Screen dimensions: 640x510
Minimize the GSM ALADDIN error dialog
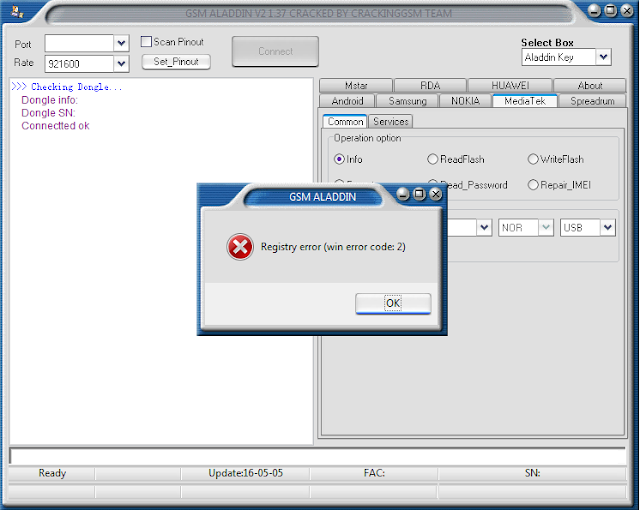pos(403,194)
